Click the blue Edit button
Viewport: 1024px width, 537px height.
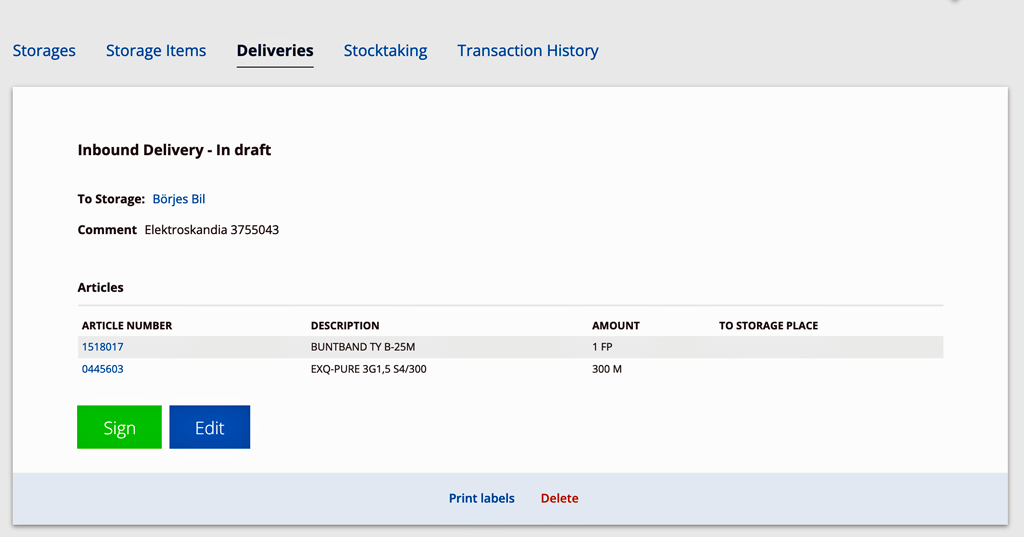pos(210,427)
